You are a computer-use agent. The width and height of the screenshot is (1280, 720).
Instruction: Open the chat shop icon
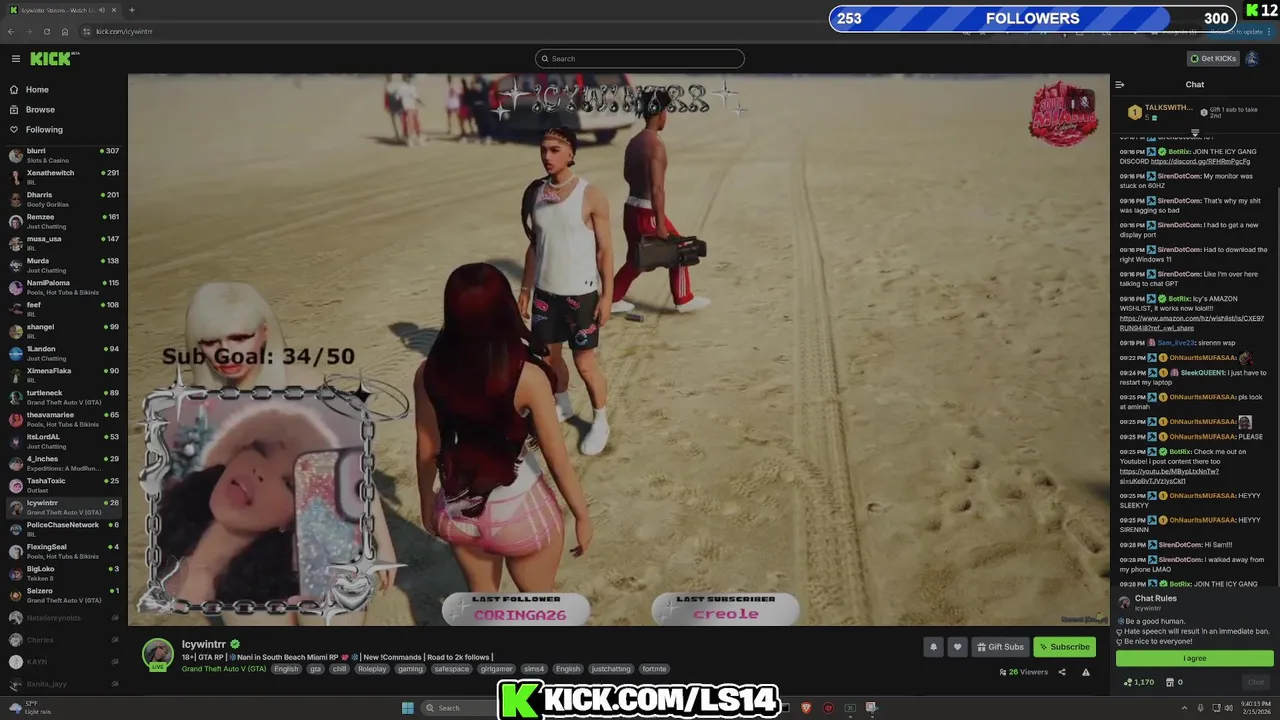pyautogui.click(x=1168, y=682)
